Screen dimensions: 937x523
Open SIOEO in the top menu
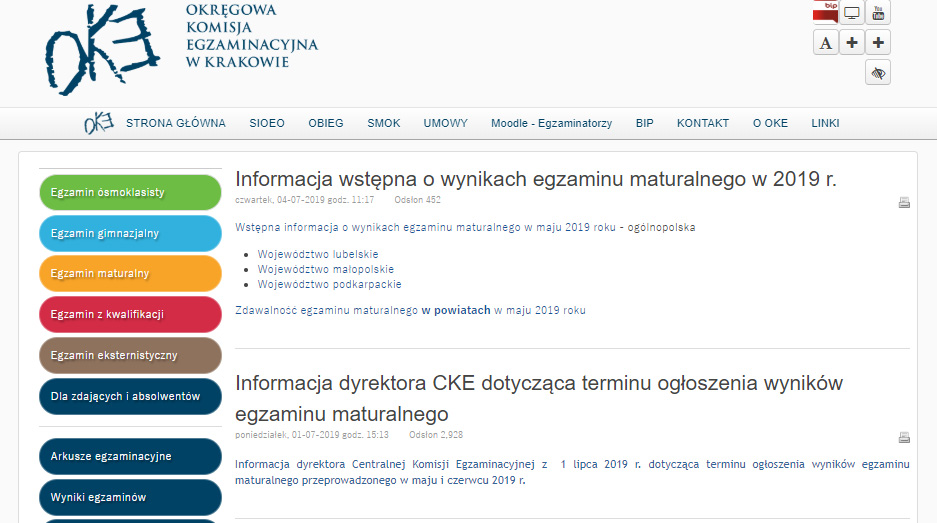coord(267,124)
